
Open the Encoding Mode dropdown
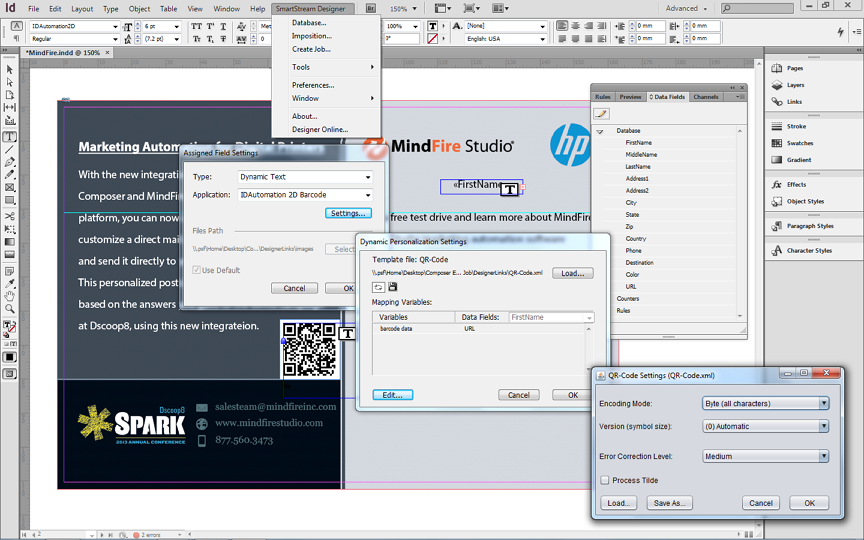click(765, 403)
